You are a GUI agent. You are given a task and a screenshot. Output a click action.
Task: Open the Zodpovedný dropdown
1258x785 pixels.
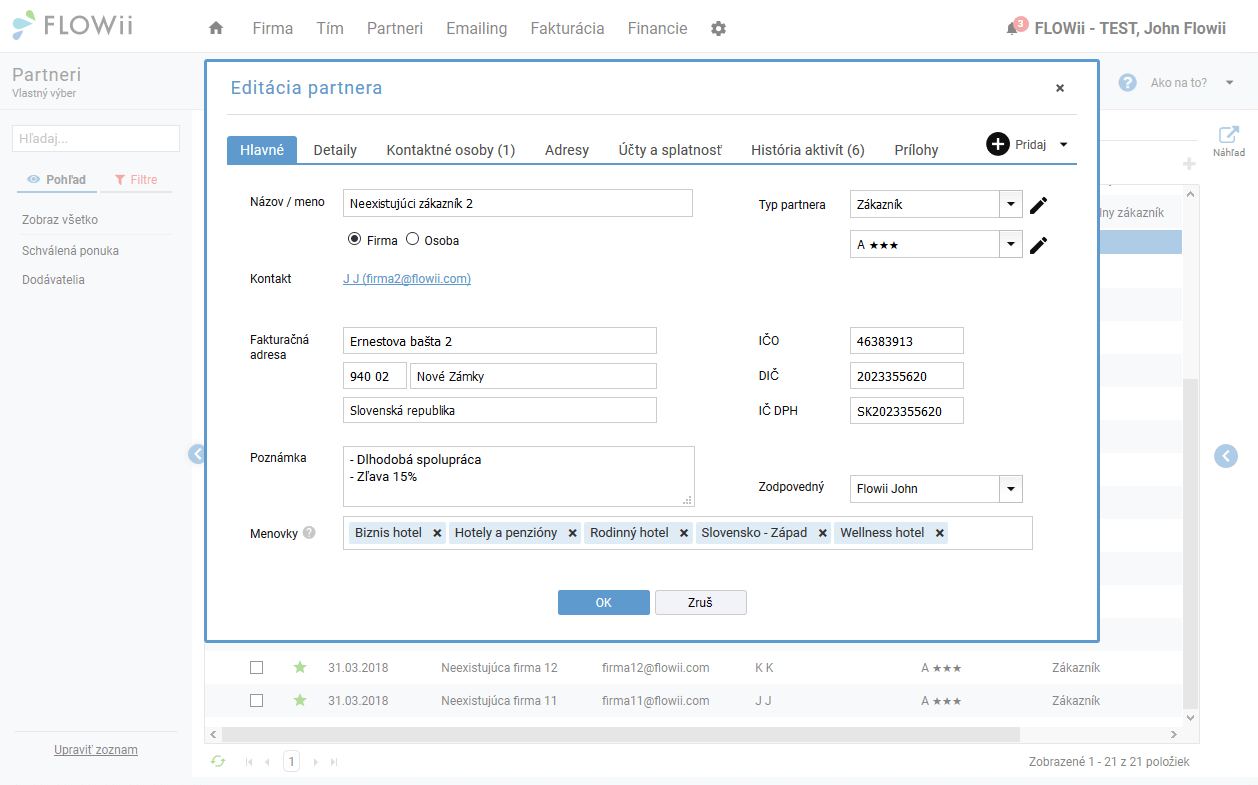click(1010, 489)
